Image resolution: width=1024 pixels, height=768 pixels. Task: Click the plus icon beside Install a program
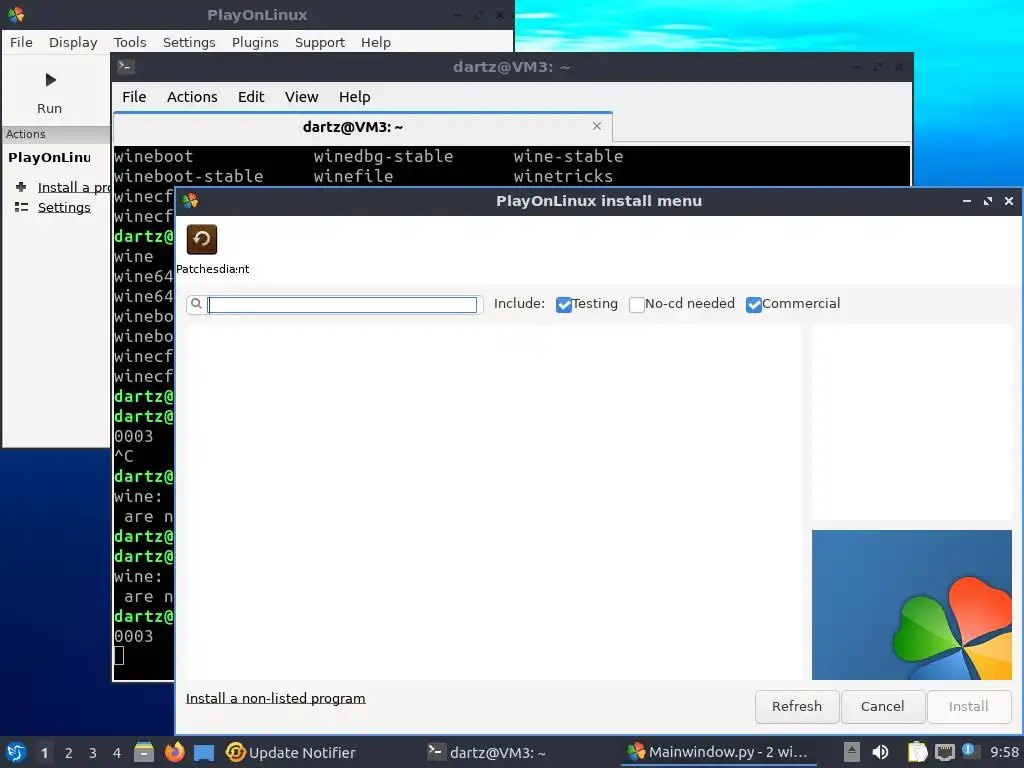coord(21,187)
